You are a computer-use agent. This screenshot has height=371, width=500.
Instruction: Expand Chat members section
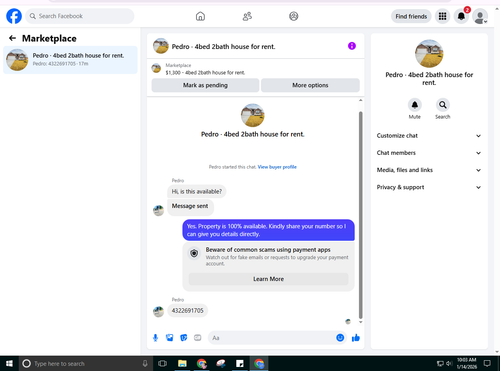(429, 153)
